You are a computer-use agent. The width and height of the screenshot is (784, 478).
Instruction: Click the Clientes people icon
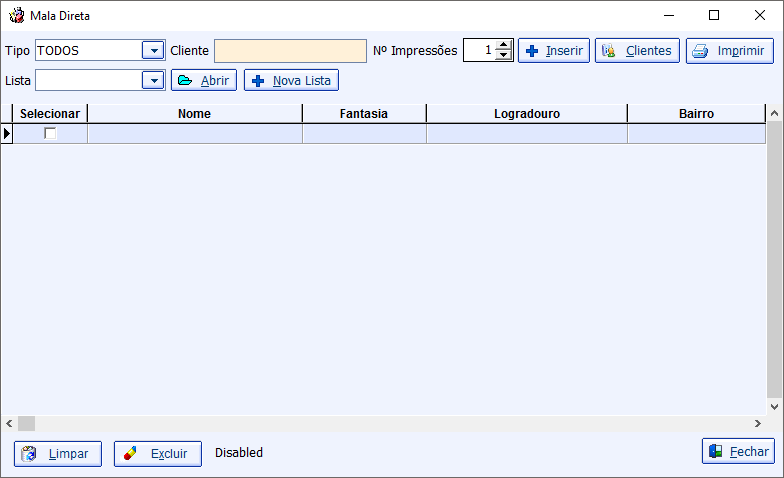[x=608, y=50]
